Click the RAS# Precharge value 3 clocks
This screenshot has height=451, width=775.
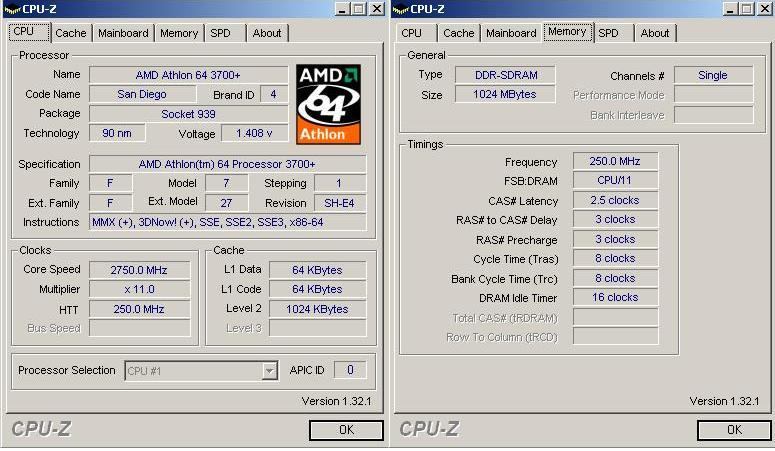point(615,239)
